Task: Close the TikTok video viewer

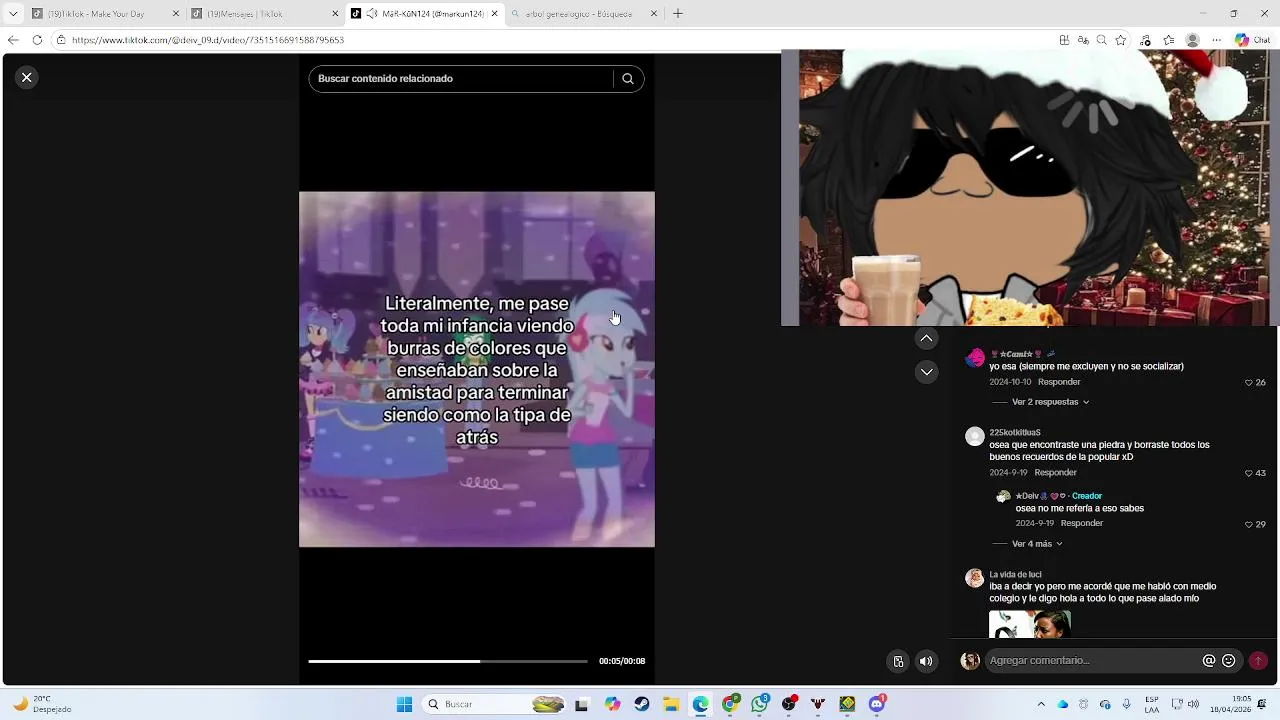Action: pyautogui.click(x=27, y=77)
